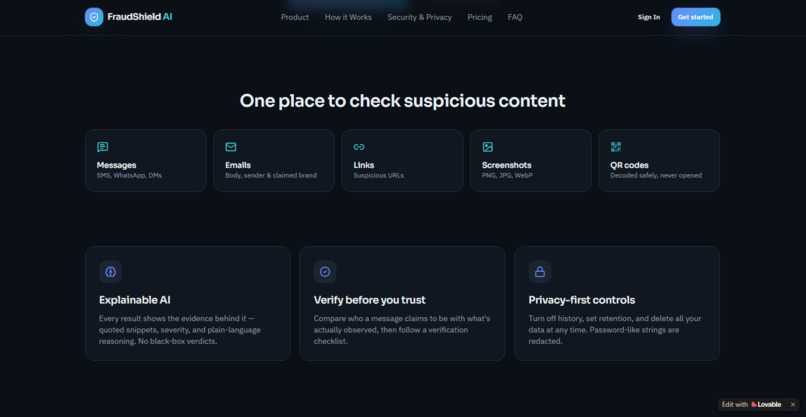This screenshot has width=806, height=417.
Task: Dismiss the Edit with Lovable badge
Action: 793,405
